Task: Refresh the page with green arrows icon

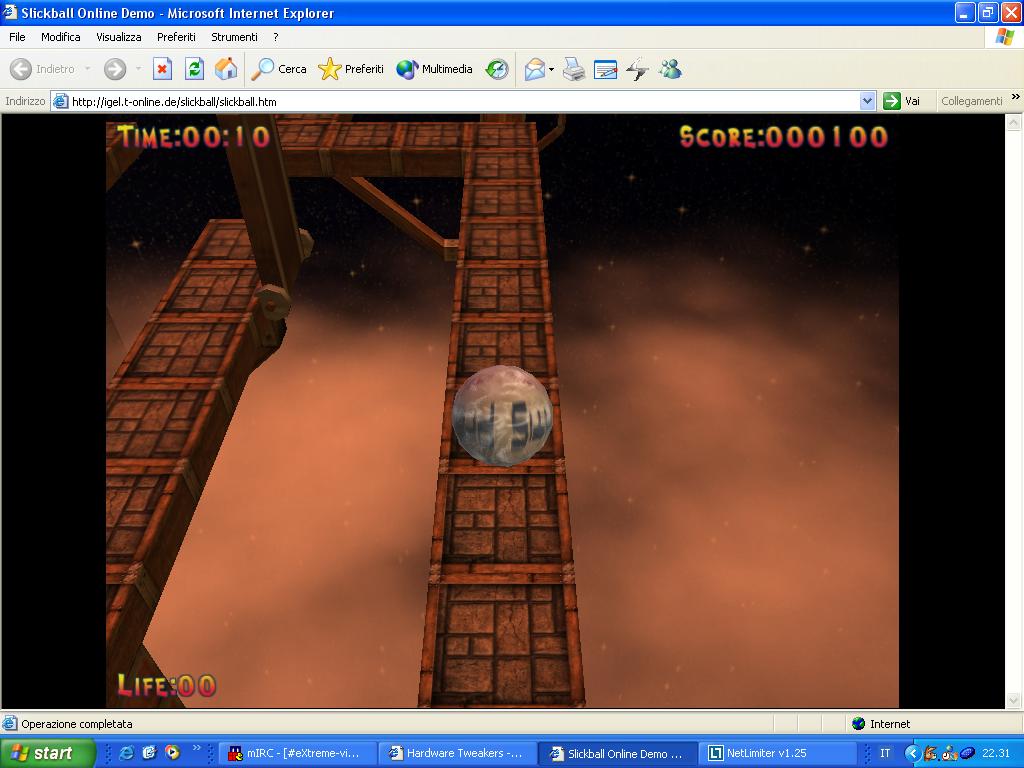Action: 194,69
